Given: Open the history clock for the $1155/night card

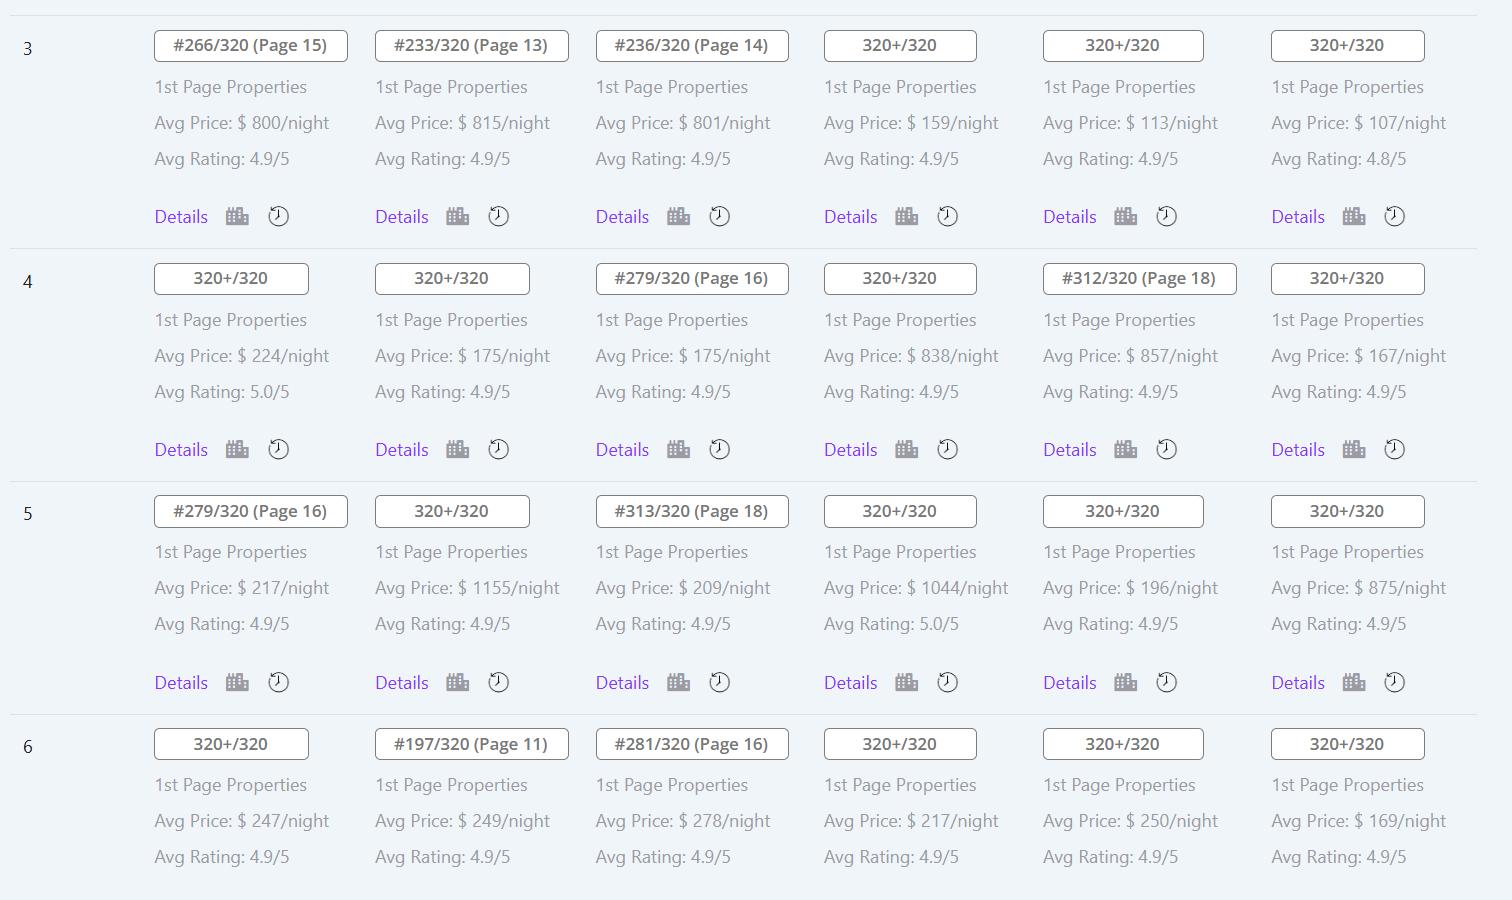Looking at the screenshot, I should [498, 682].
